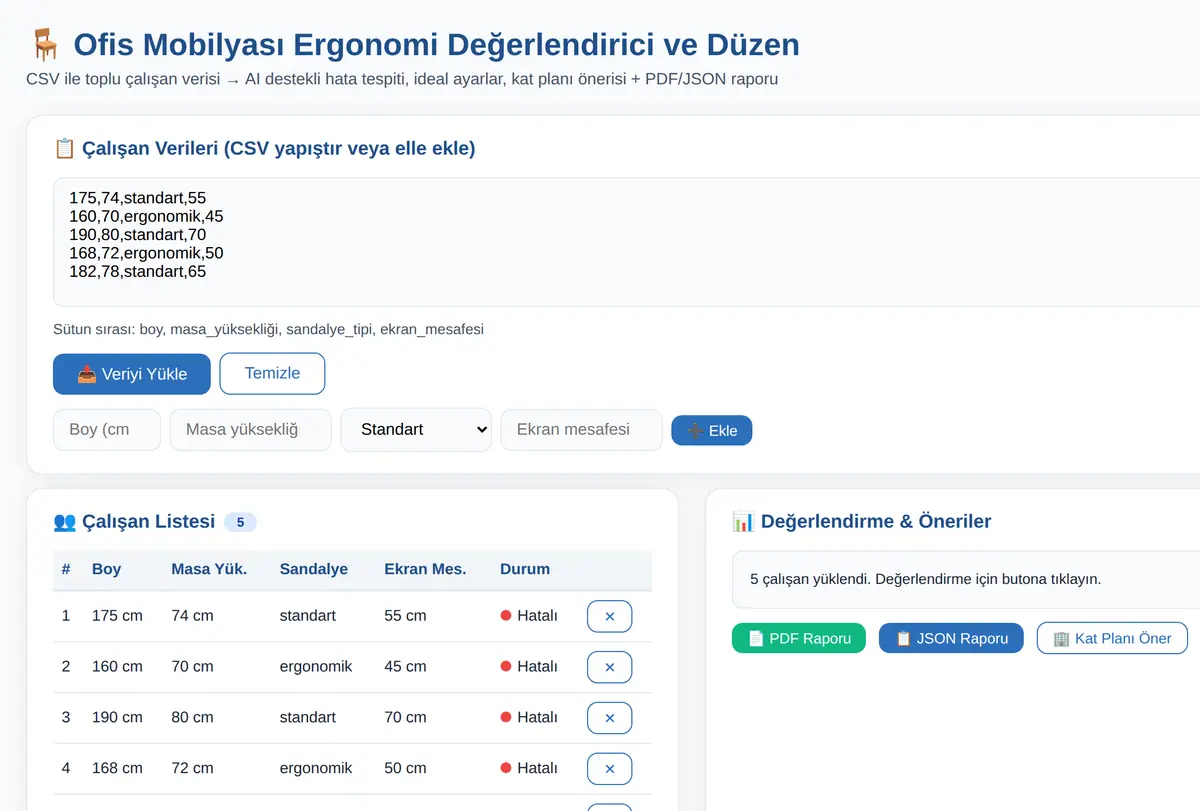
Task: Click the # column header
Action: [x=66, y=569]
